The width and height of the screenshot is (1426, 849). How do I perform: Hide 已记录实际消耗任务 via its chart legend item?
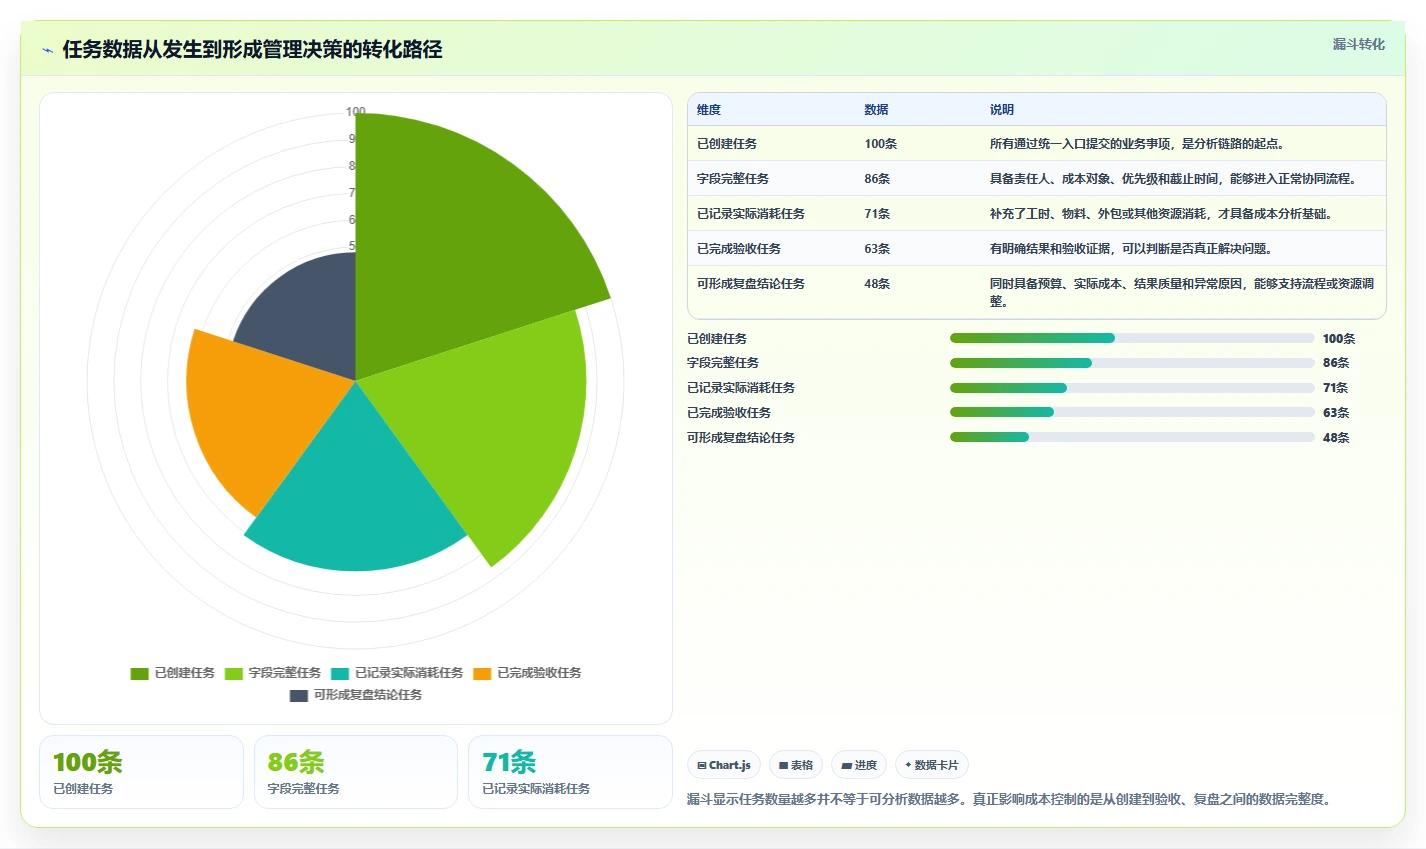pos(396,673)
